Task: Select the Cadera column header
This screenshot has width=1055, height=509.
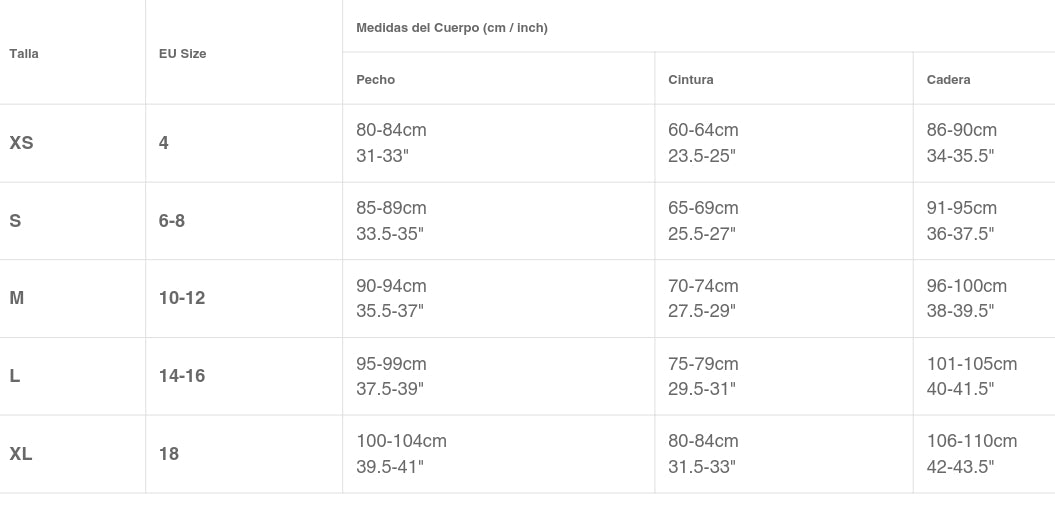Action: [948, 80]
